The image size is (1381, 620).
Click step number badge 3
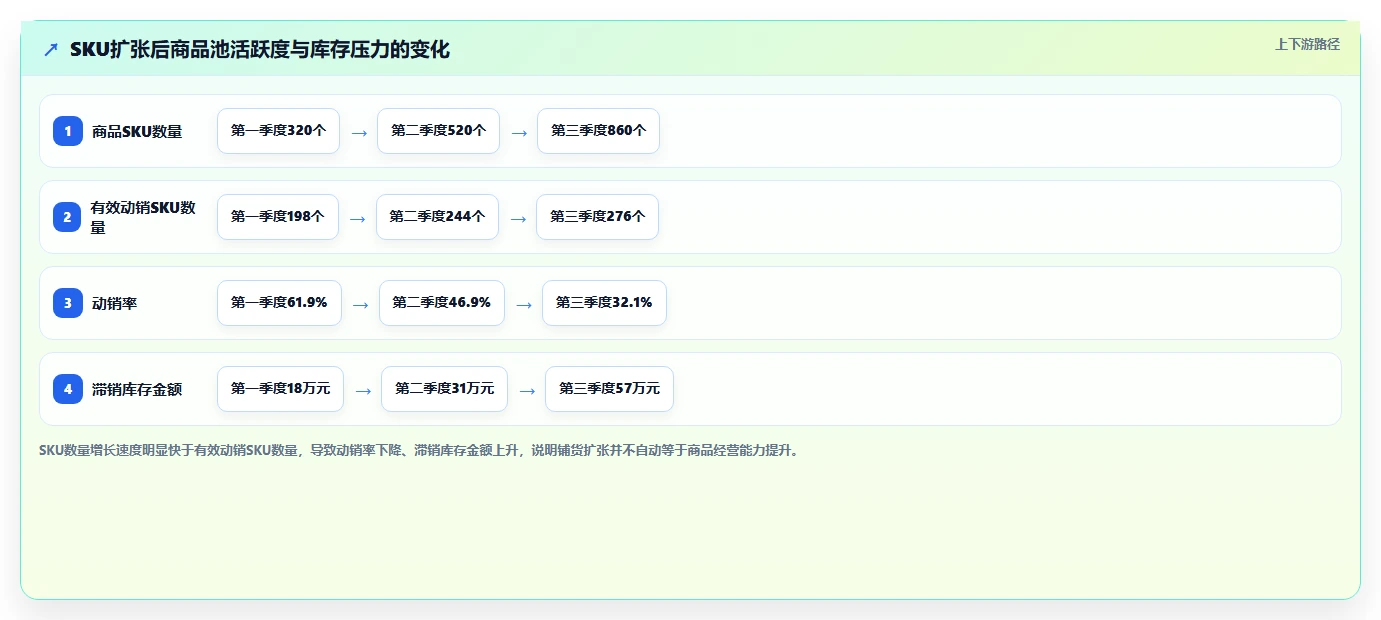click(x=68, y=303)
